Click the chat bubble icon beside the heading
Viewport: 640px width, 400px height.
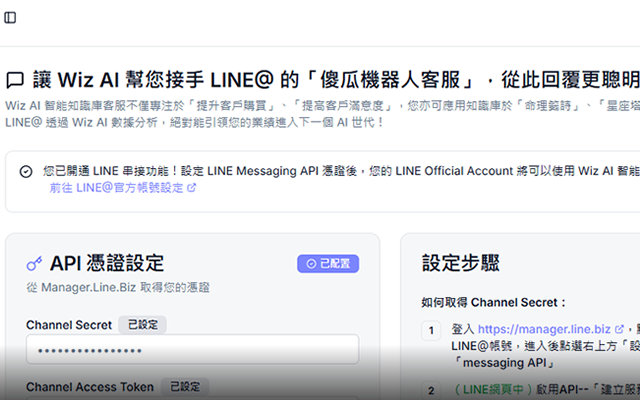[15, 79]
